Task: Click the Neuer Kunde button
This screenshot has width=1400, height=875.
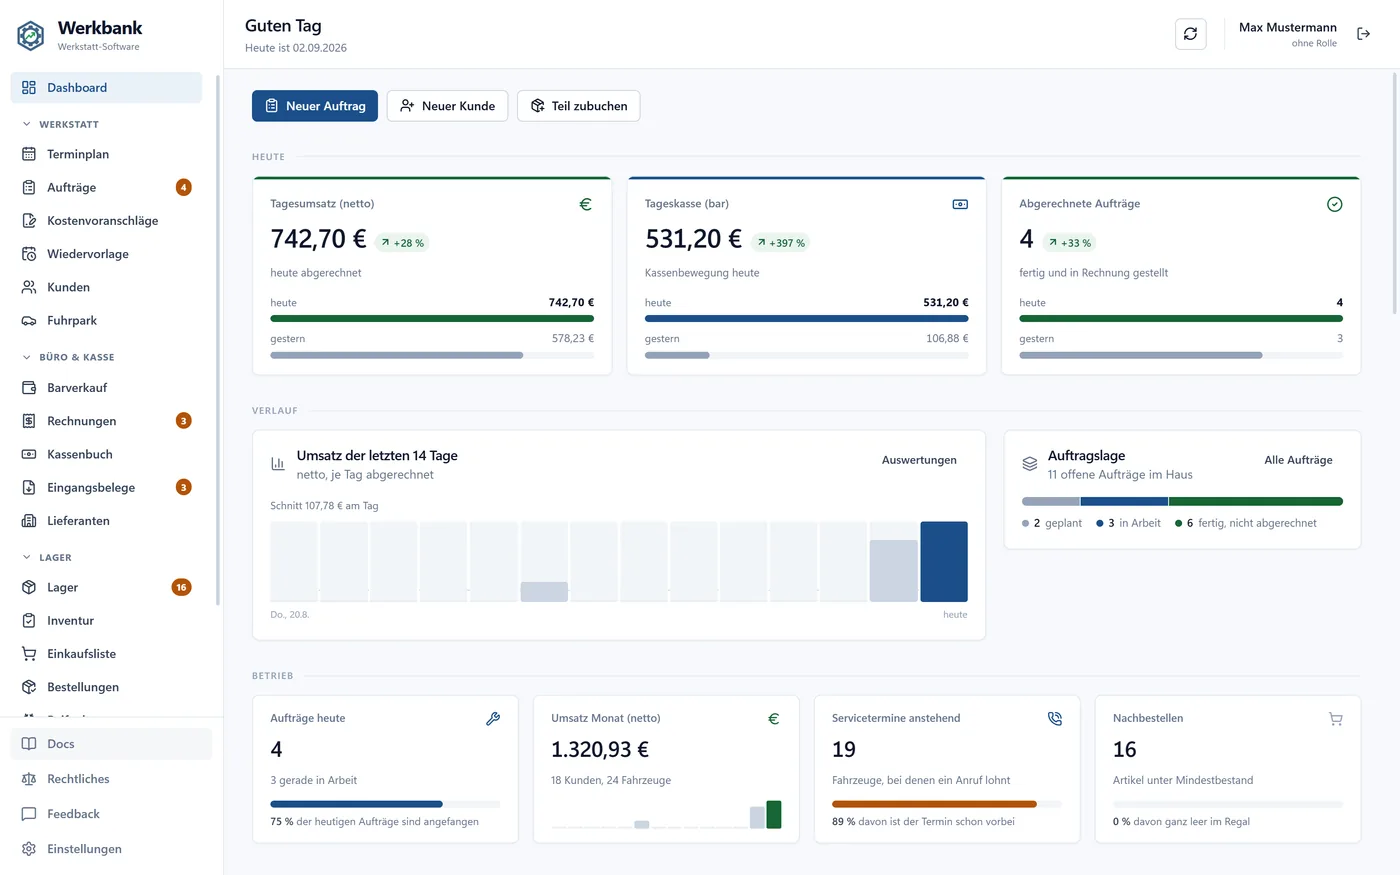Action: point(447,106)
